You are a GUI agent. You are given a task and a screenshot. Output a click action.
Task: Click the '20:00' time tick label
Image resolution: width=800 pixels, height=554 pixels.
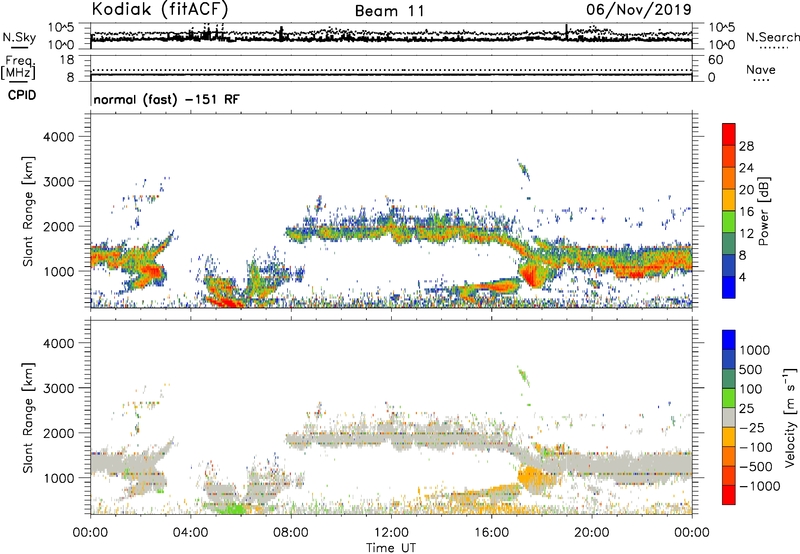pos(591,533)
